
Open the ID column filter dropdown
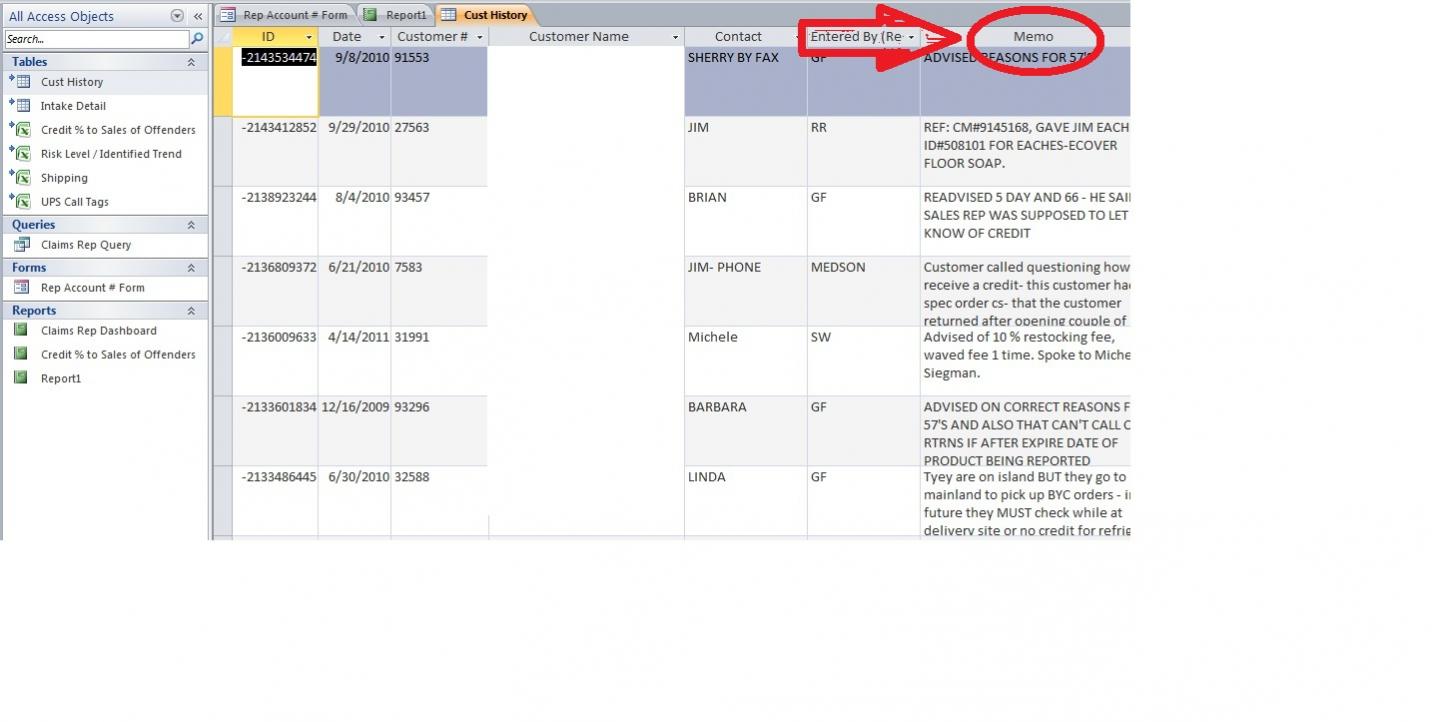click(309, 37)
